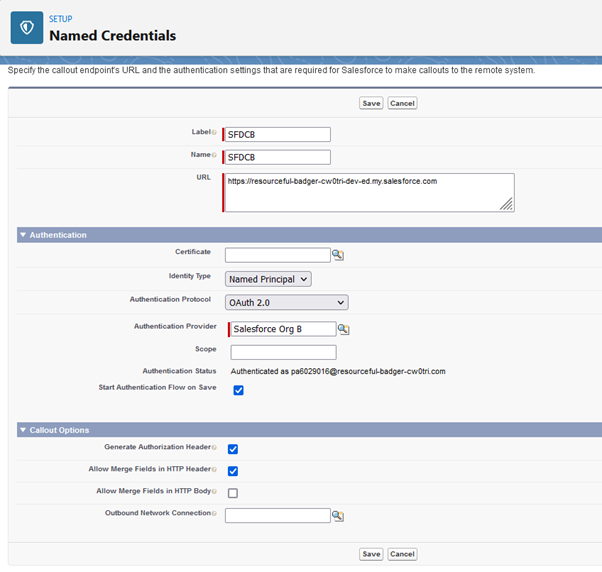602x572 pixels.
Task: Enable Allow Merge Fields in HTTP Body
Action: point(233,493)
